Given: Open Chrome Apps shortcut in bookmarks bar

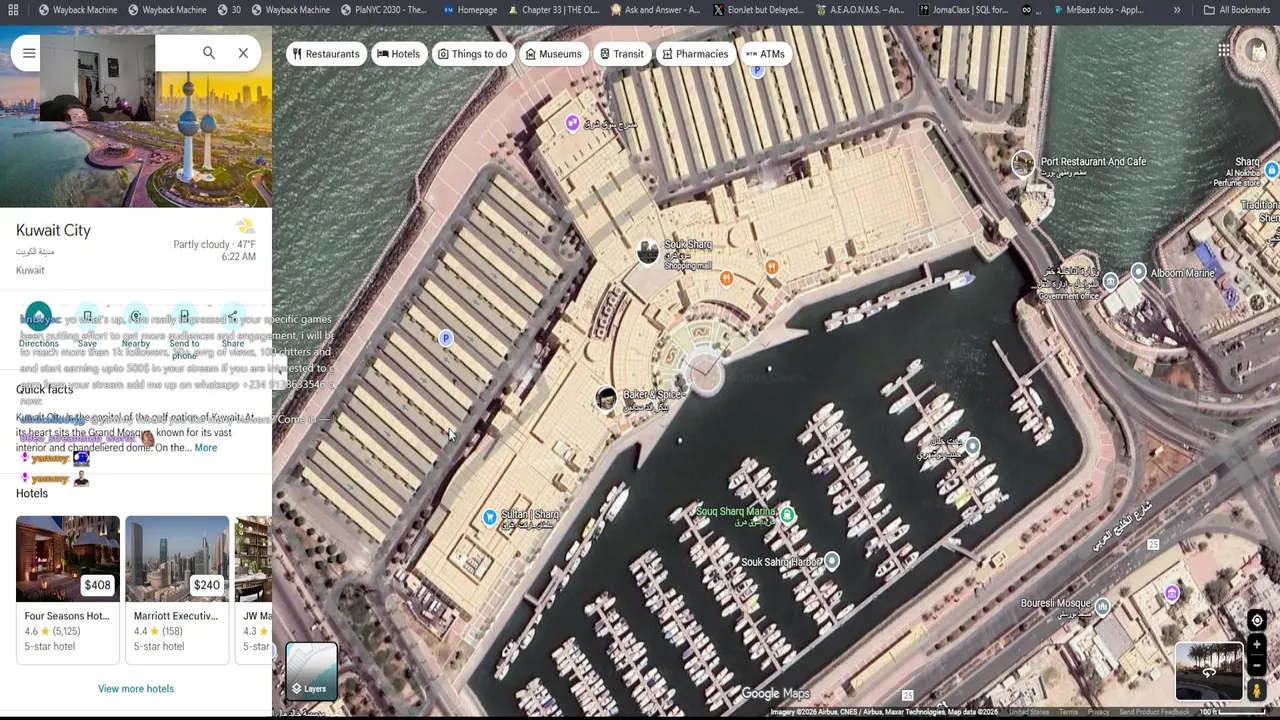Looking at the screenshot, I should [x=14, y=10].
